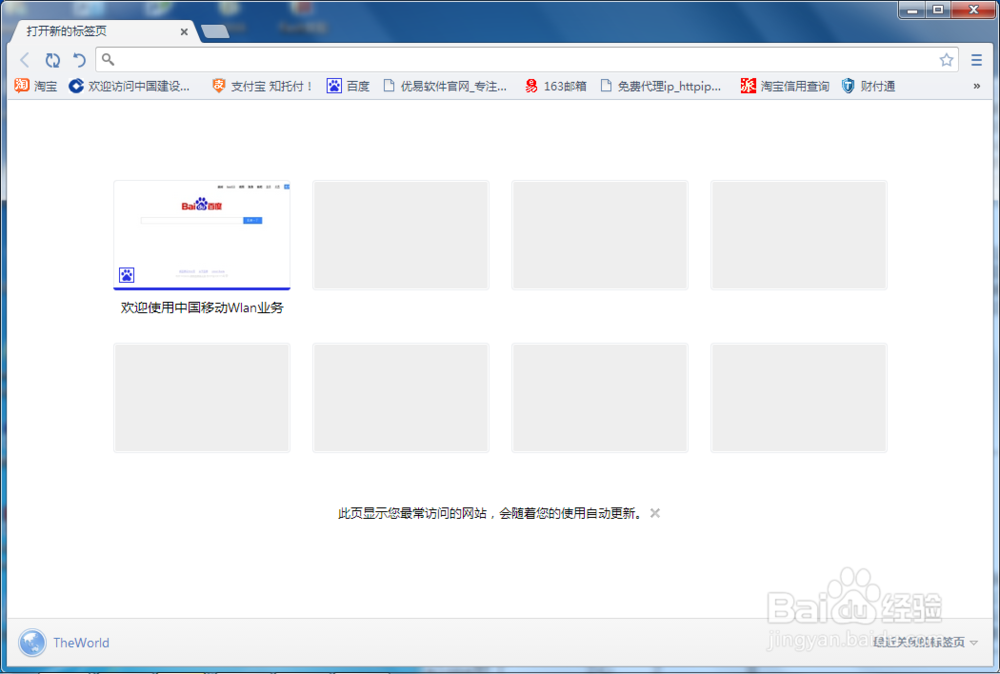Click the page icon of 免费代理ip bookmark

coord(606,85)
